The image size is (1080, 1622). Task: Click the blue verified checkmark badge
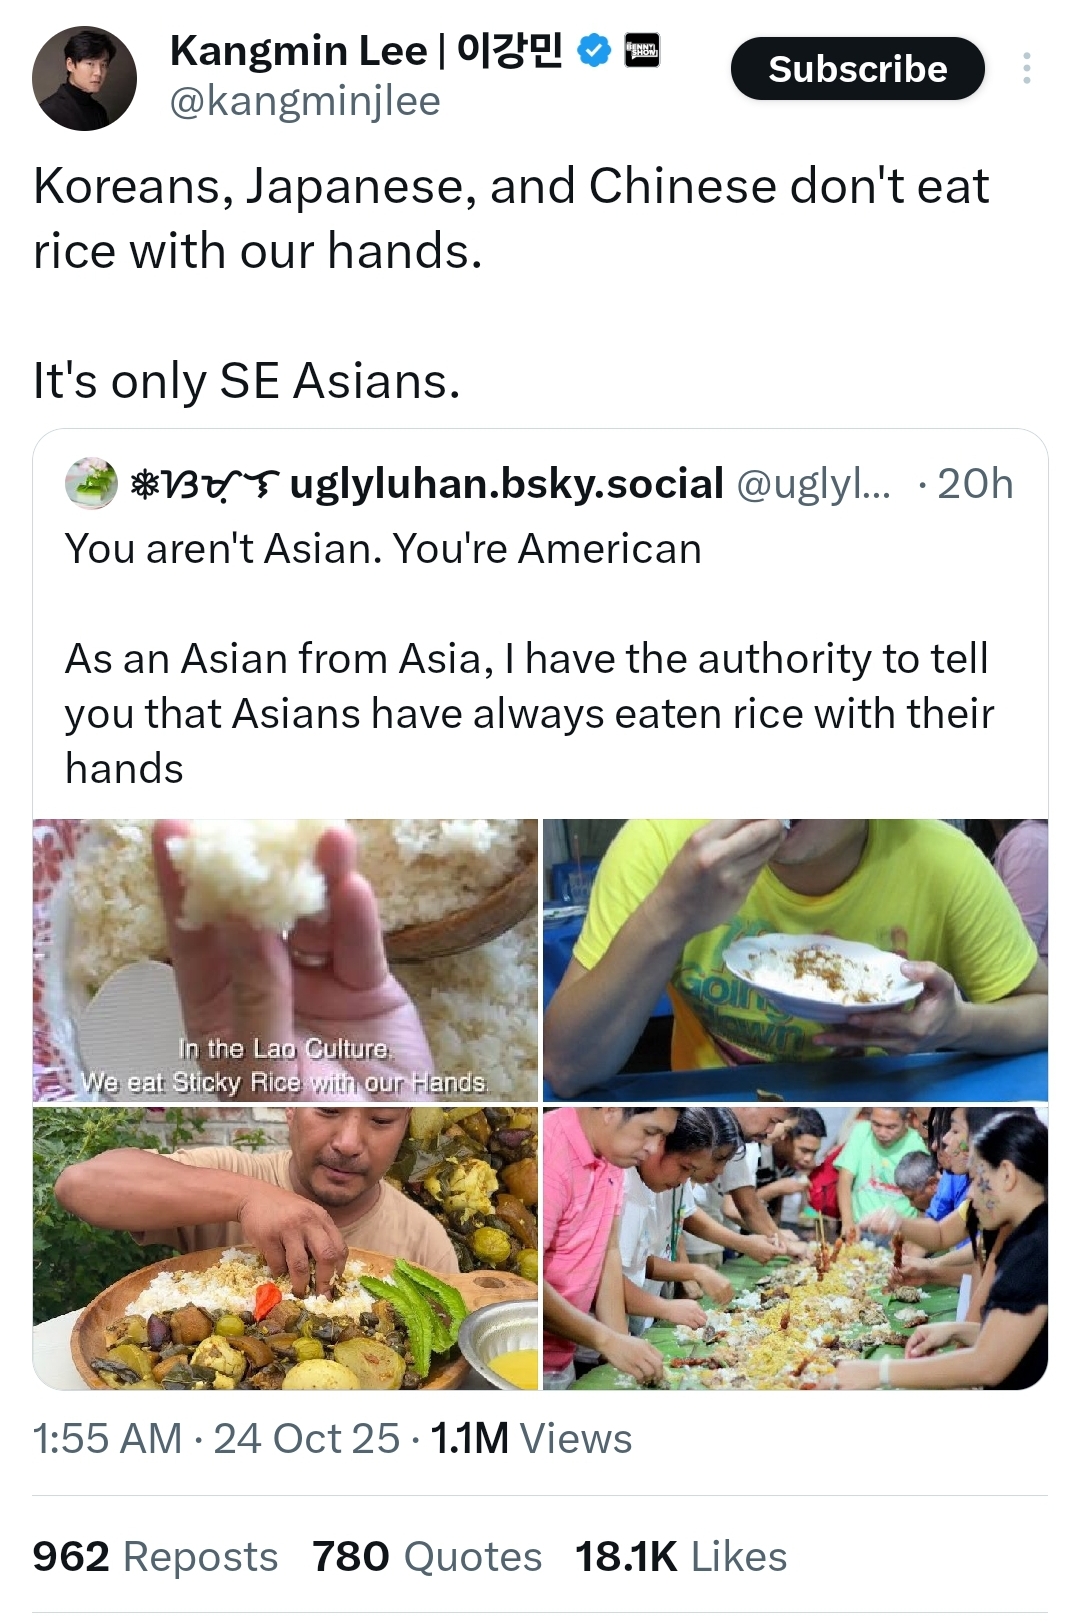(594, 50)
